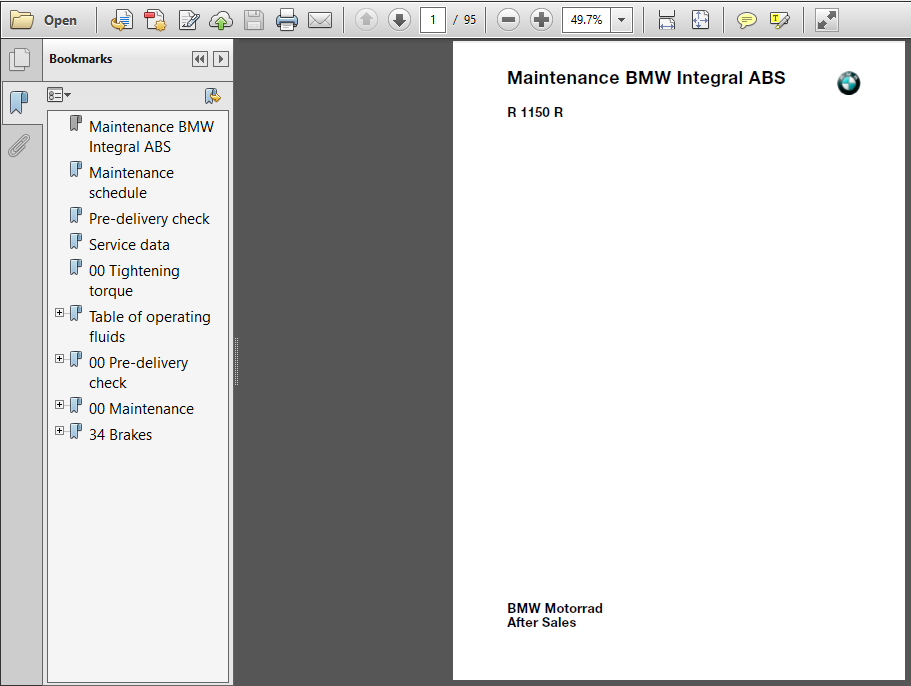Click the Open folder icon
Viewport: 911px width, 686px height.
[x=22, y=20]
